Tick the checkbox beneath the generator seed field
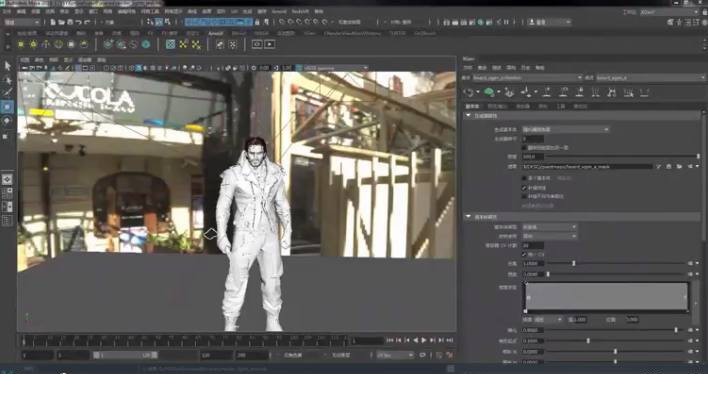 point(524,148)
